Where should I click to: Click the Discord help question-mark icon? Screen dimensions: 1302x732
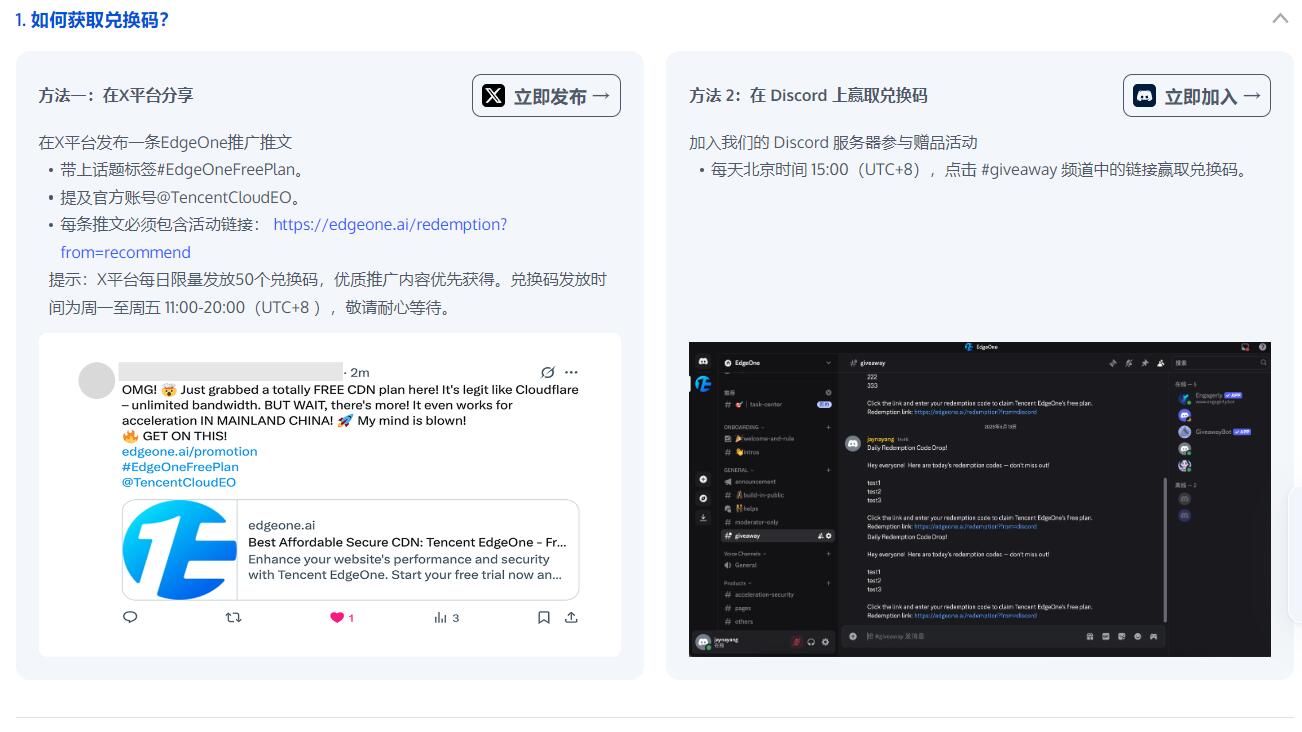1262,347
